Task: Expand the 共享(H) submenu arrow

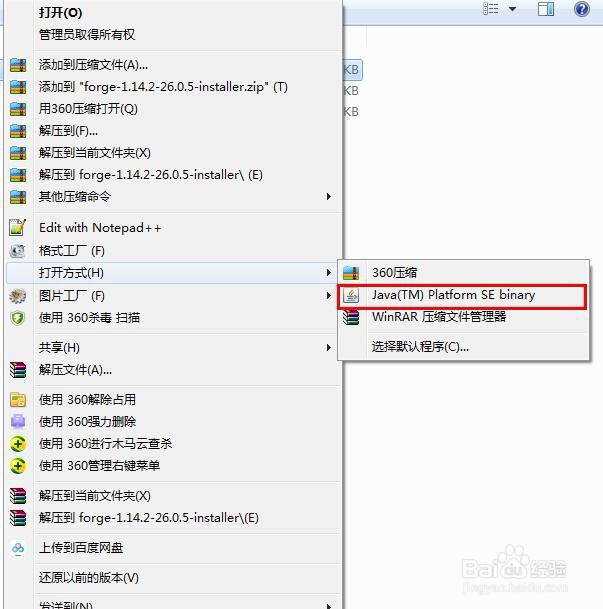Action: coord(328,348)
